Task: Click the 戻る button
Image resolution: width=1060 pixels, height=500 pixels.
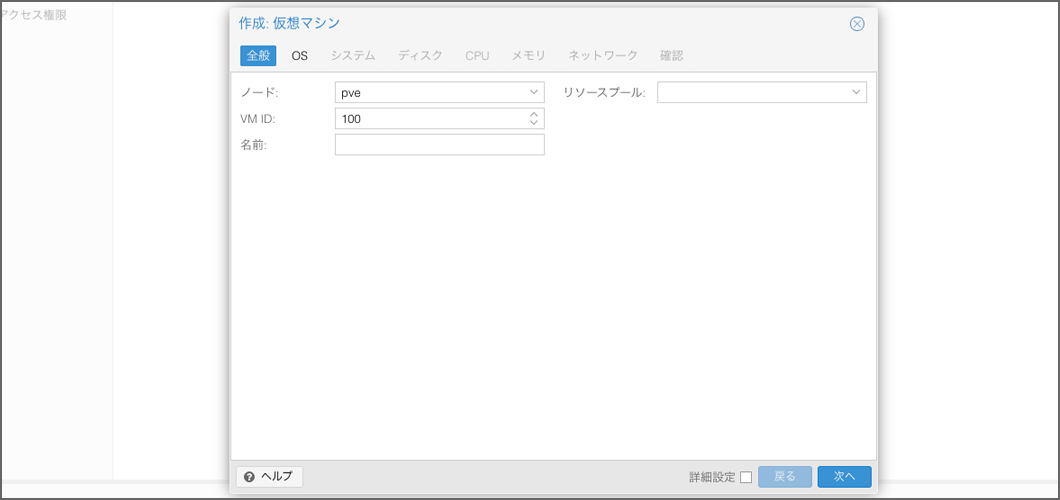Action: (x=785, y=476)
